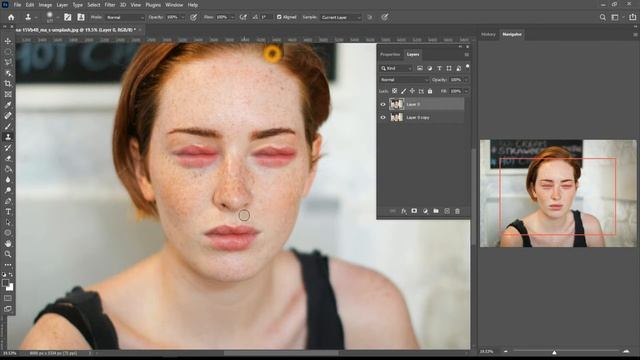Select the Frame tool
Viewport: 640px width, 360px height.
pyautogui.click(x=8, y=94)
